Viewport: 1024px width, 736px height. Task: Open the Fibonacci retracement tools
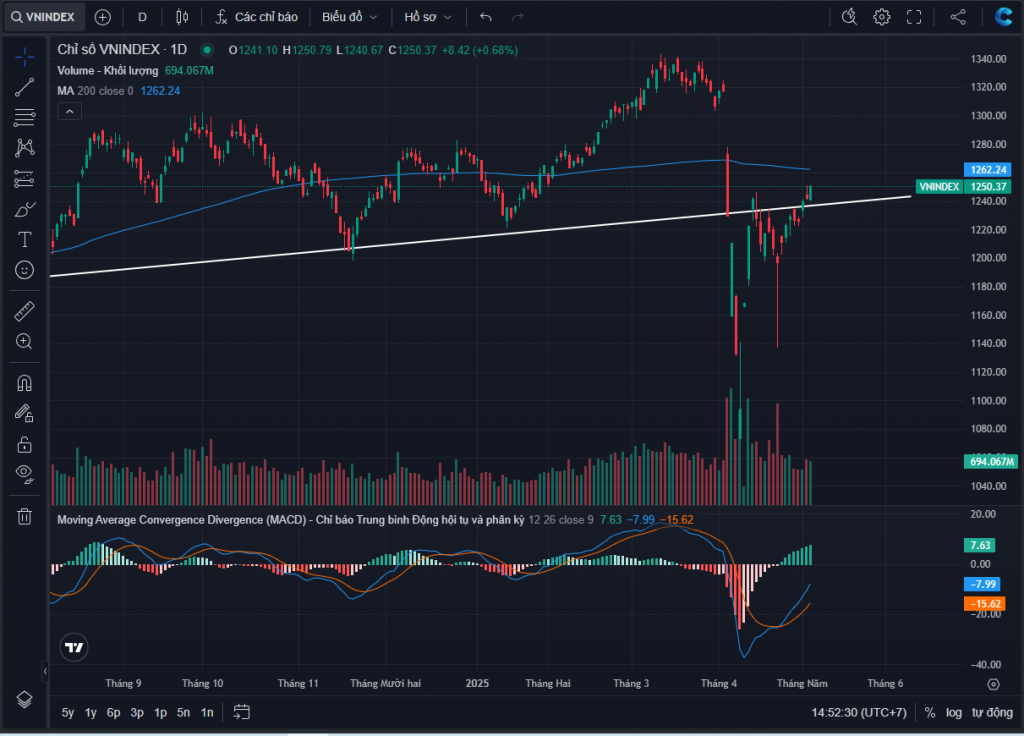(x=24, y=118)
